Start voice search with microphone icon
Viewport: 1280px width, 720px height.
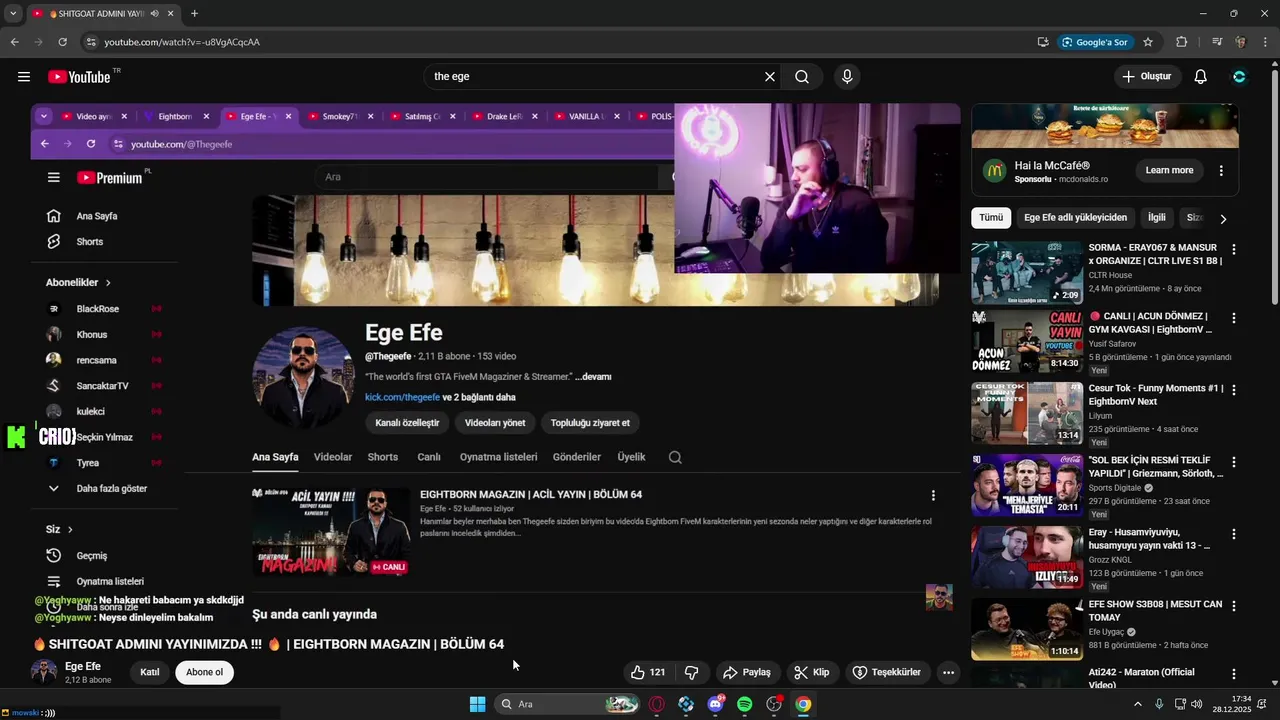pyautogui.click(x=847, y=77)
